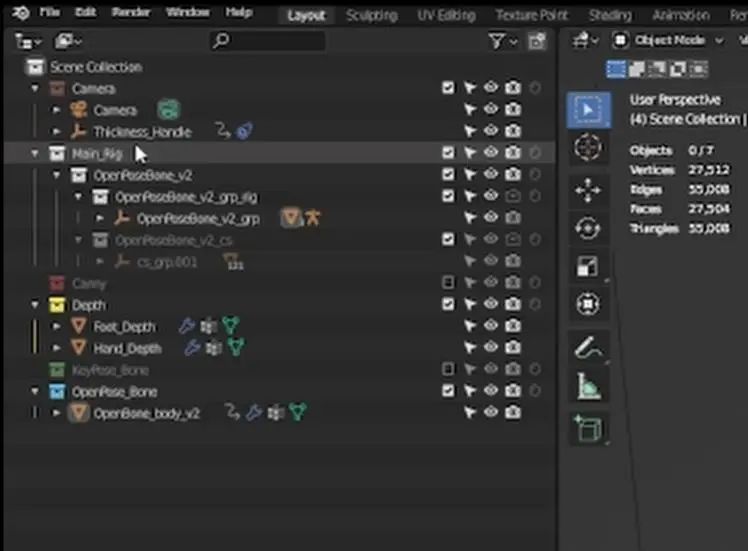Toggle eye visibility for Hand_Depth
748x551 pixels.
[x=491, y=347]
